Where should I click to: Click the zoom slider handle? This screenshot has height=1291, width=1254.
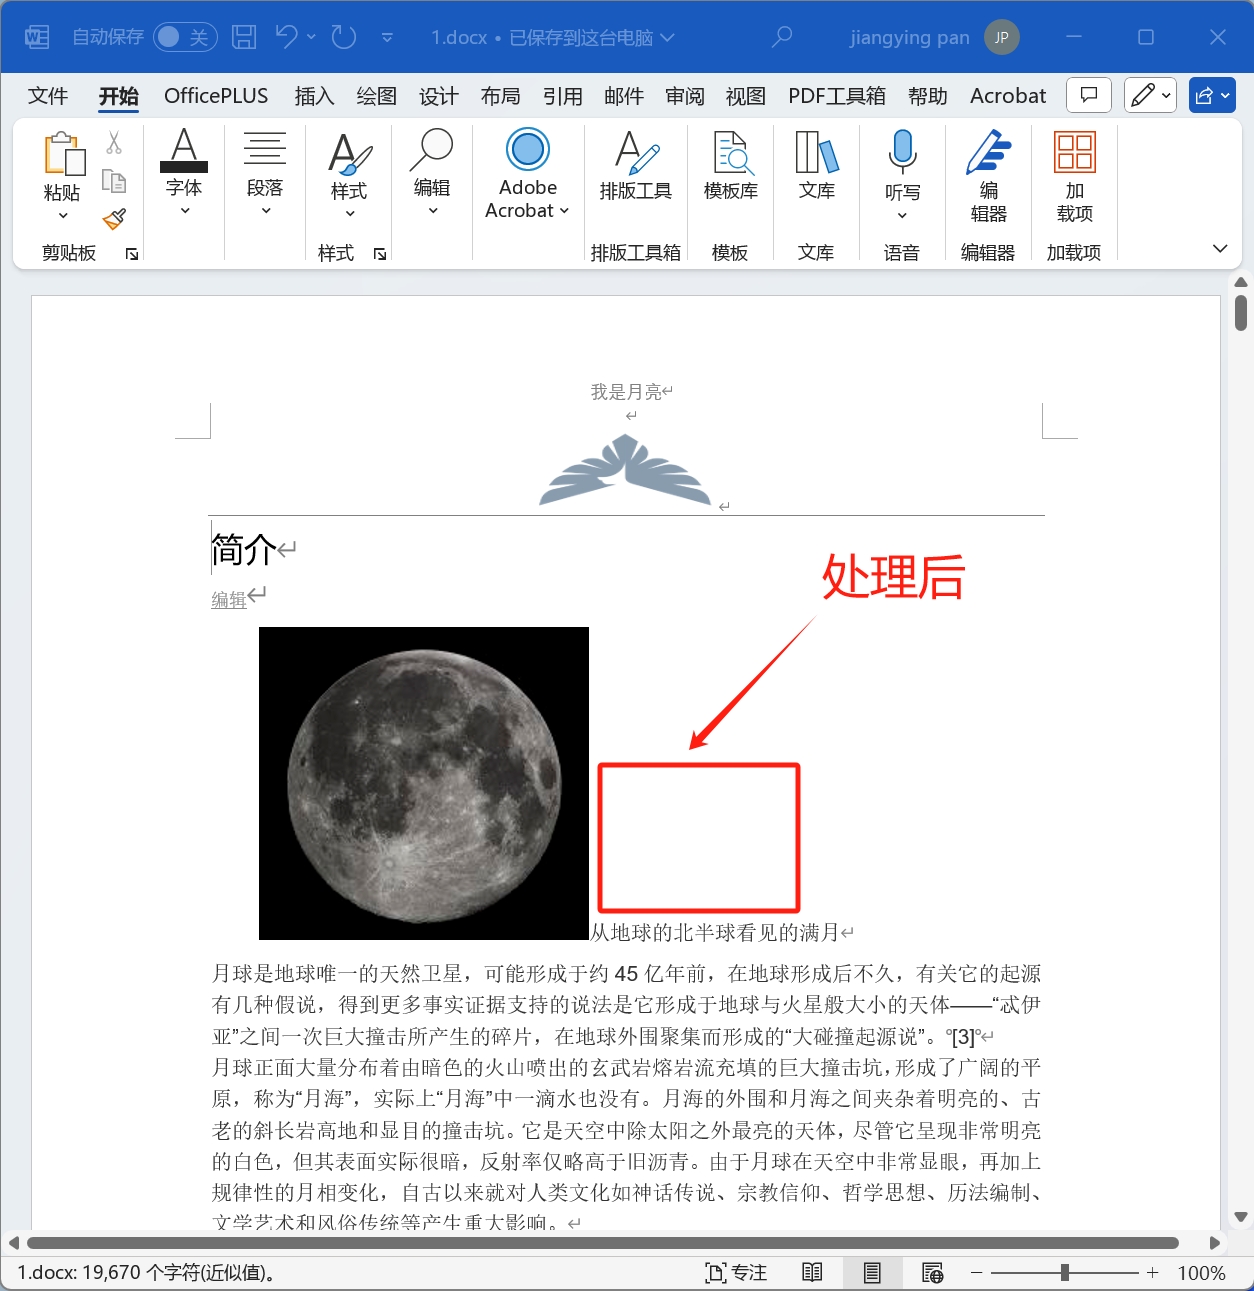click(1064, 1272)
